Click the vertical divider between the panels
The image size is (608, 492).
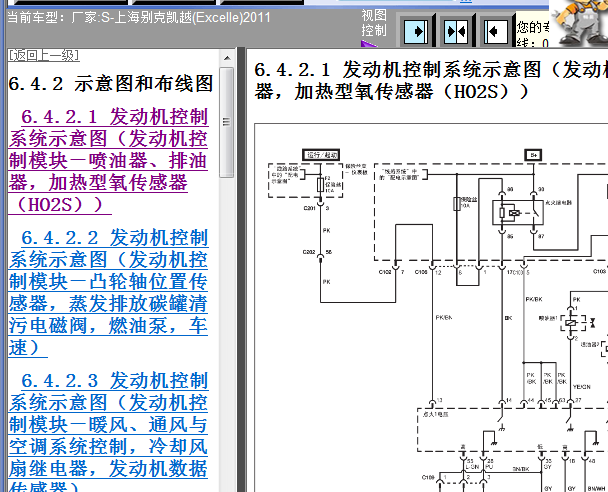(x=241, y=269)
